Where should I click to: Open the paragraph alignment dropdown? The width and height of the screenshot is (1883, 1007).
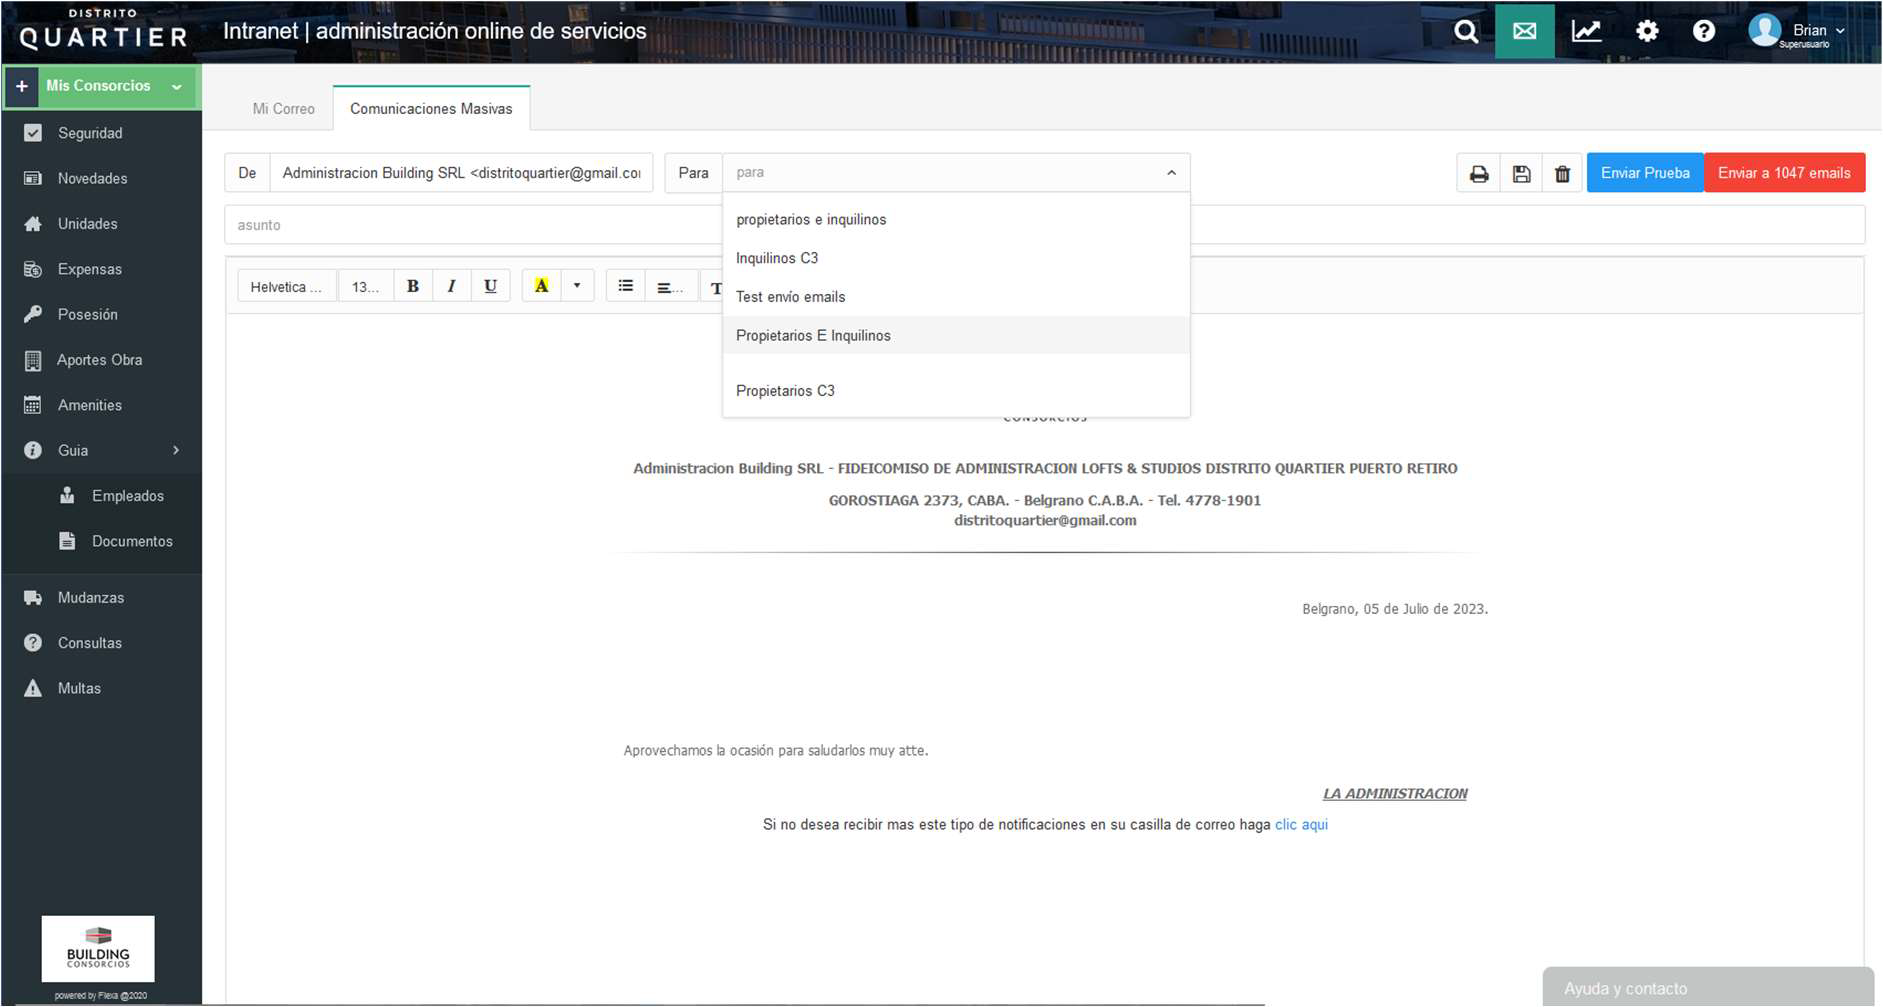(x=670, y=287)
